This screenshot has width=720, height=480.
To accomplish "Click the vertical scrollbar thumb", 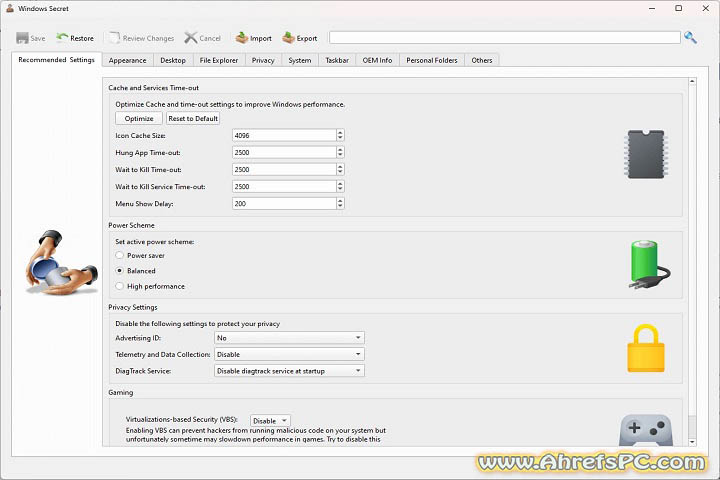I will [692, 425].
